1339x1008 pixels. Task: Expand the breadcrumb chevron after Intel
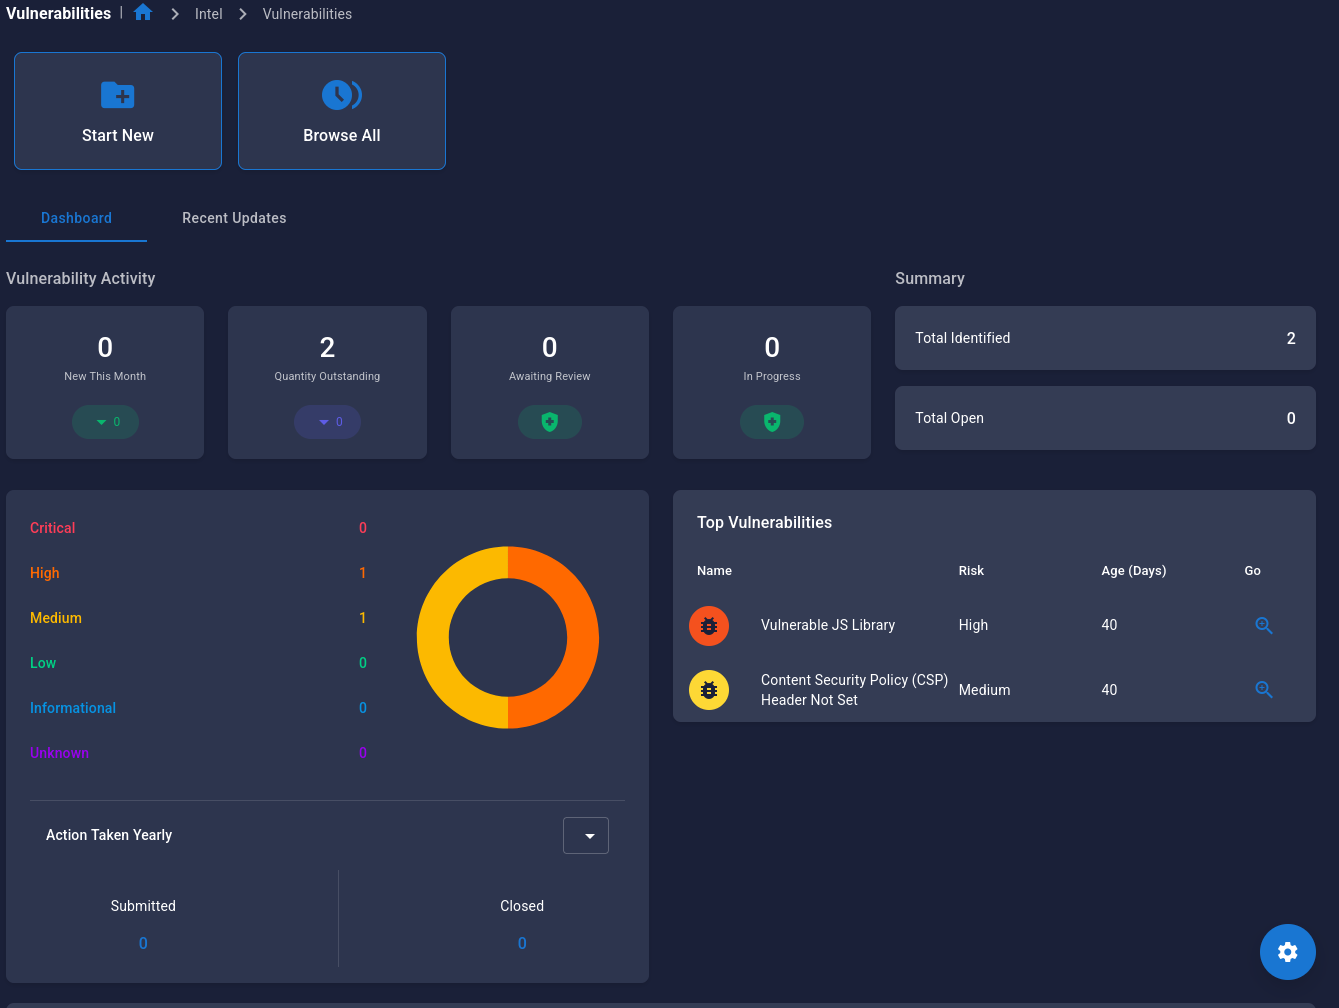[x=241, y=14]
